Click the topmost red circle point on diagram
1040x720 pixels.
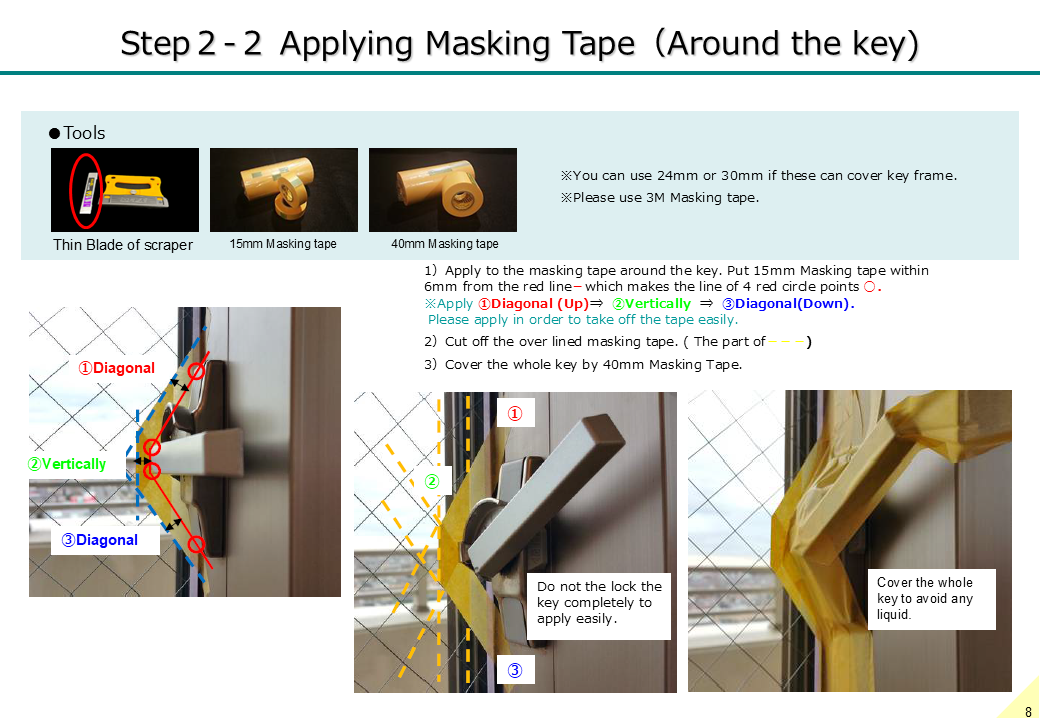pos(196,371)
